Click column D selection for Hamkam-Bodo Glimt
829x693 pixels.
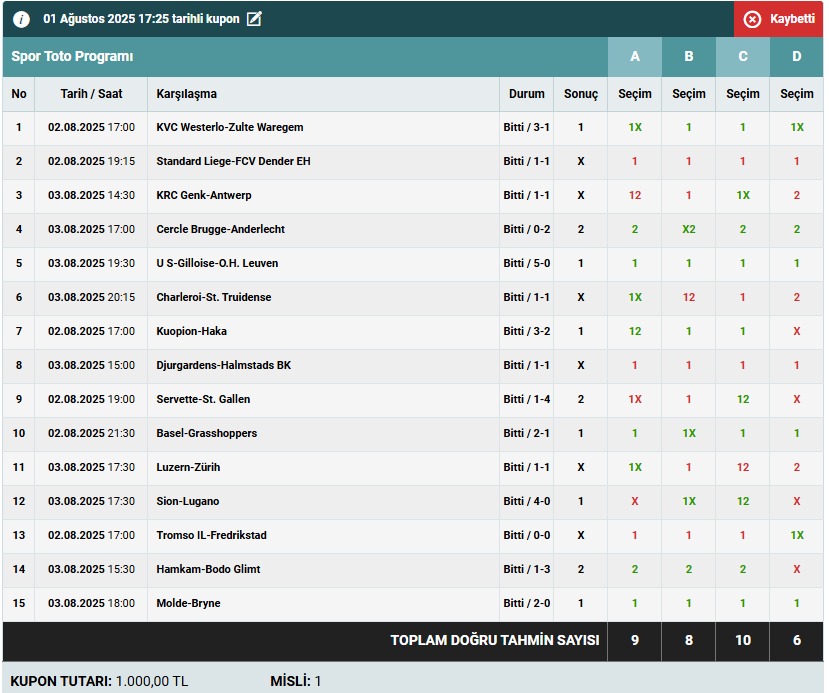tap(797, 570)
